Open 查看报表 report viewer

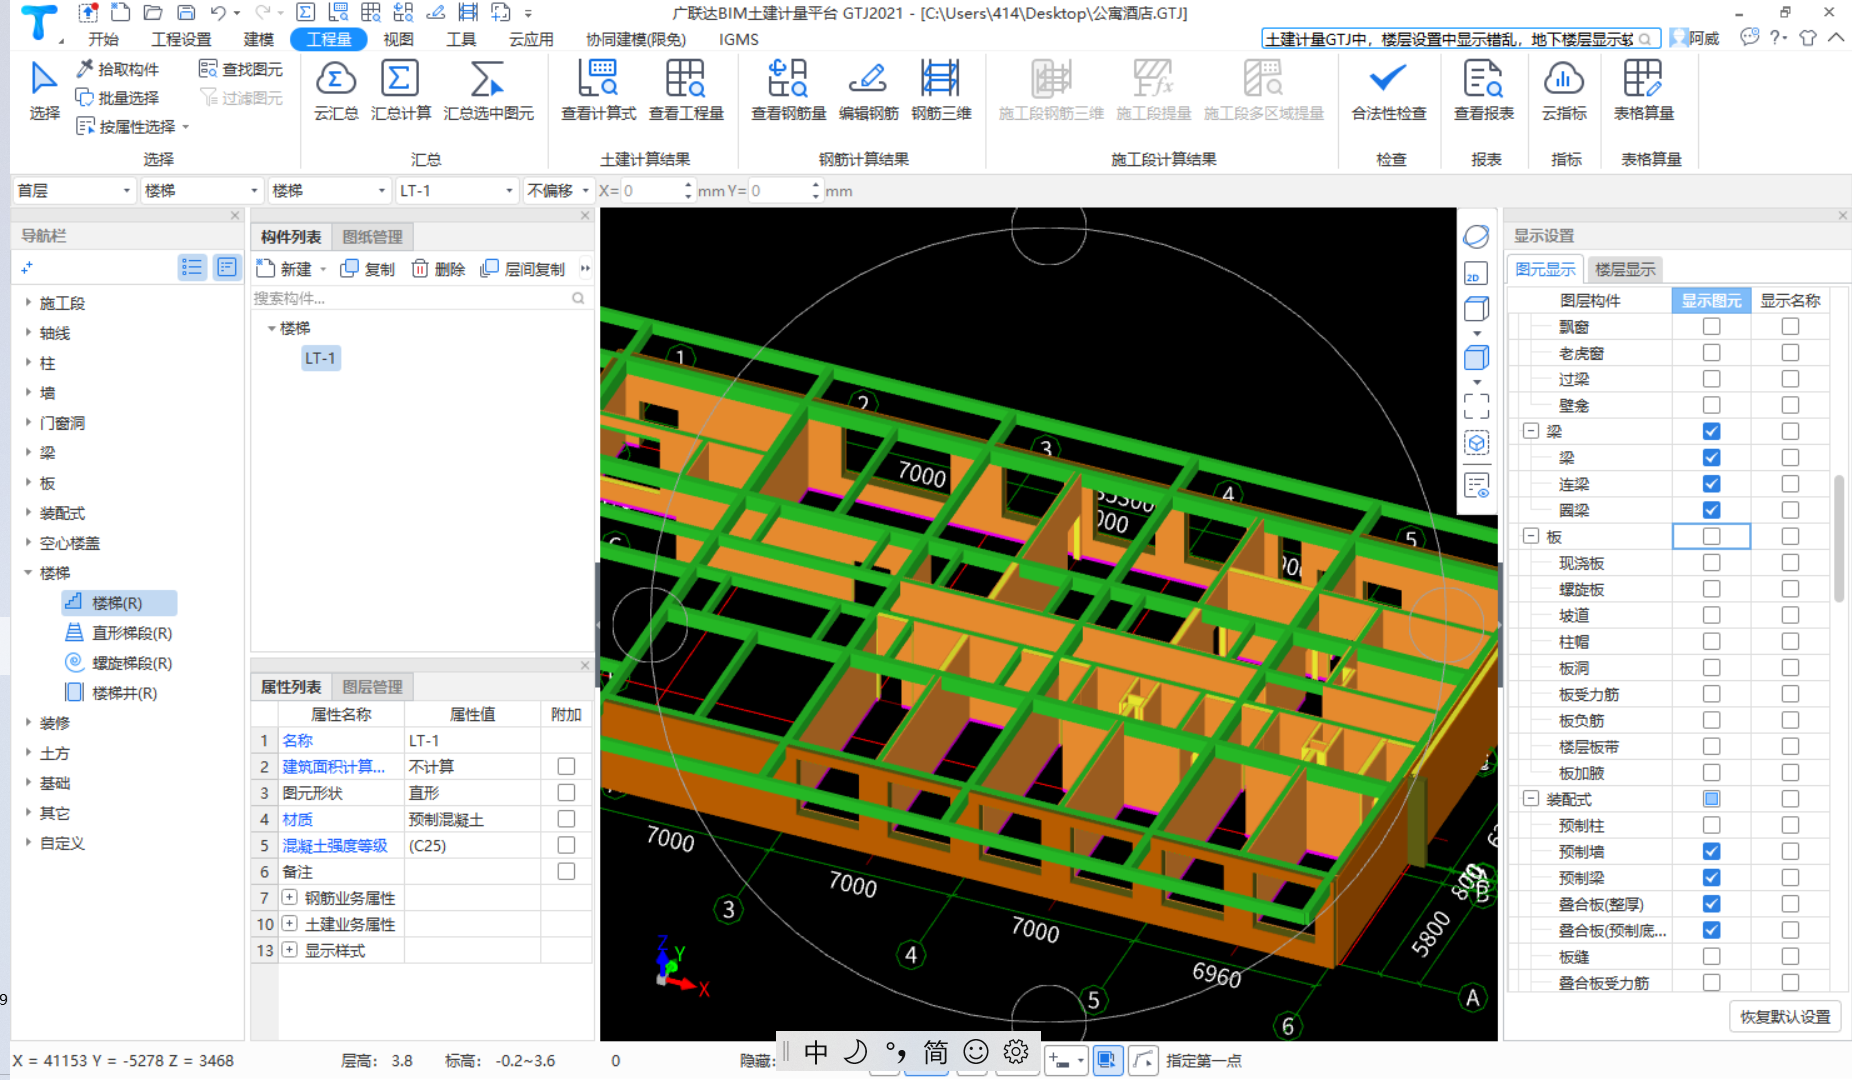pos(1483,79)
